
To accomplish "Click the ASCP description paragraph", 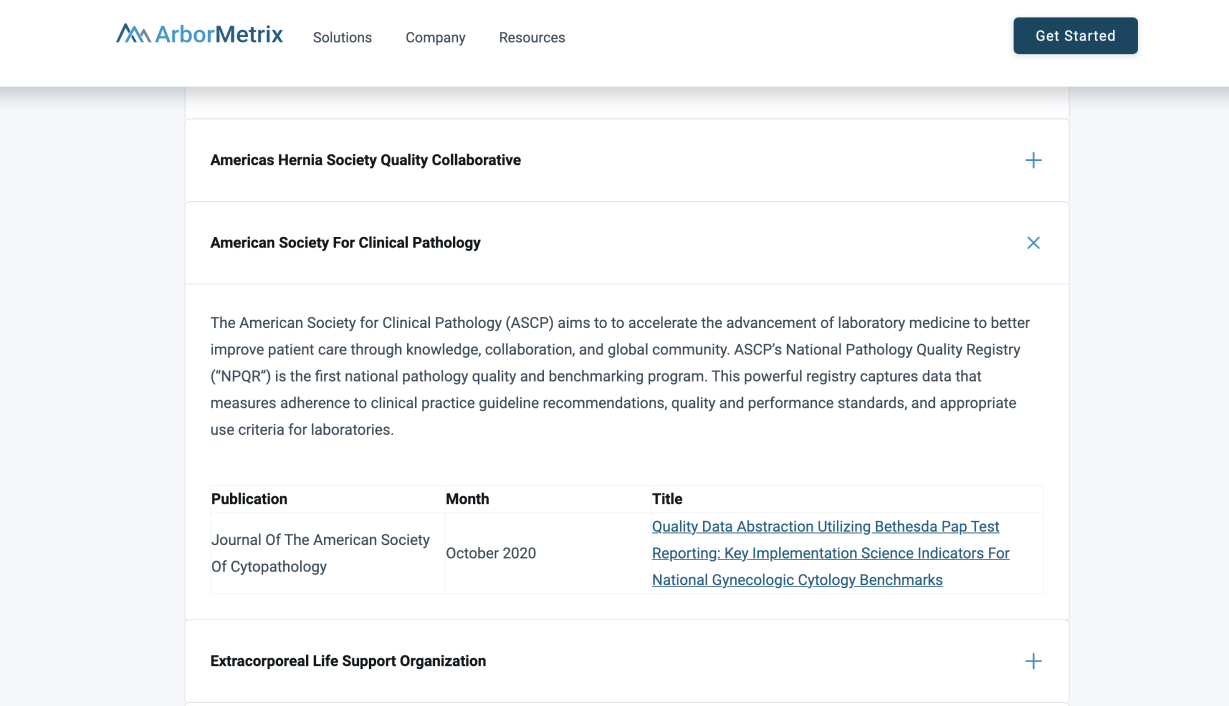I will (x=620, y=376).
